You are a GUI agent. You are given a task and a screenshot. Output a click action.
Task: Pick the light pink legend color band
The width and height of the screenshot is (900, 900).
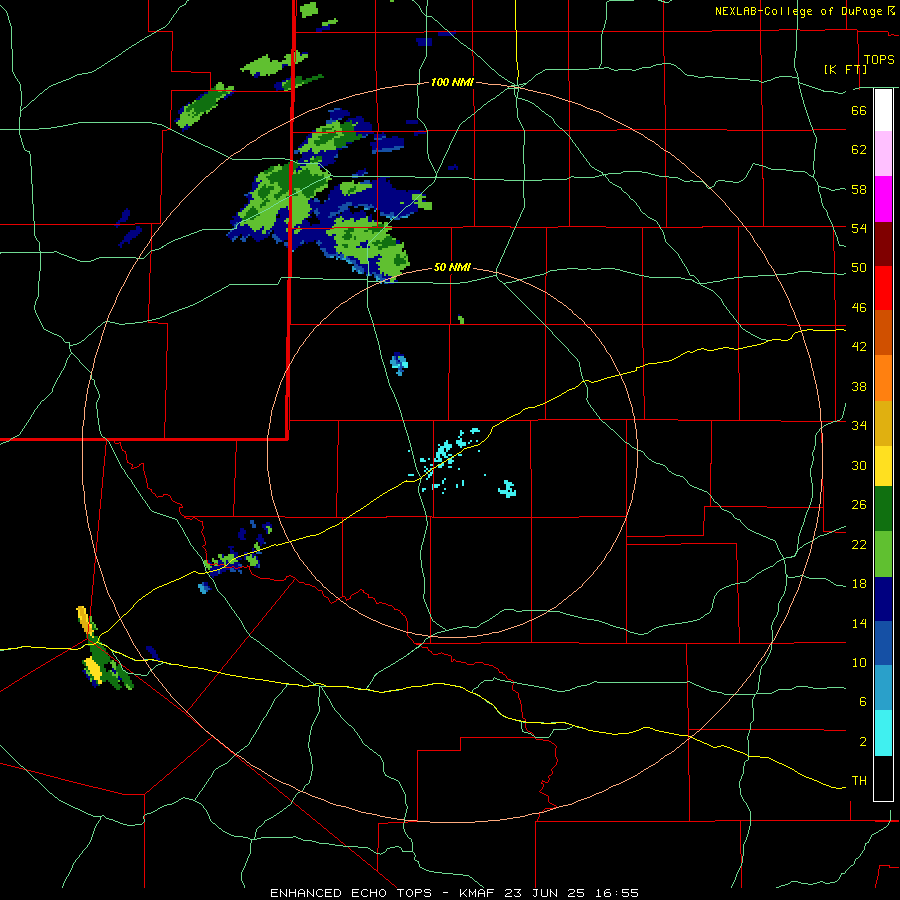(x=883, y=154)
